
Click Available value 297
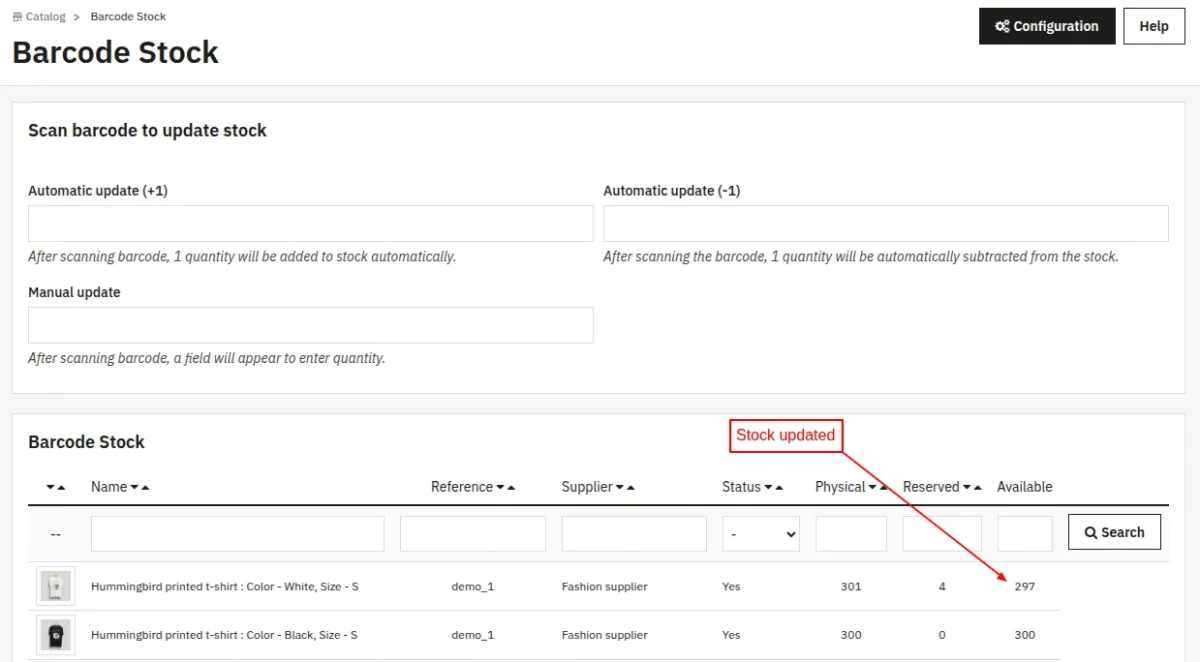click(x=1025, y=587)
